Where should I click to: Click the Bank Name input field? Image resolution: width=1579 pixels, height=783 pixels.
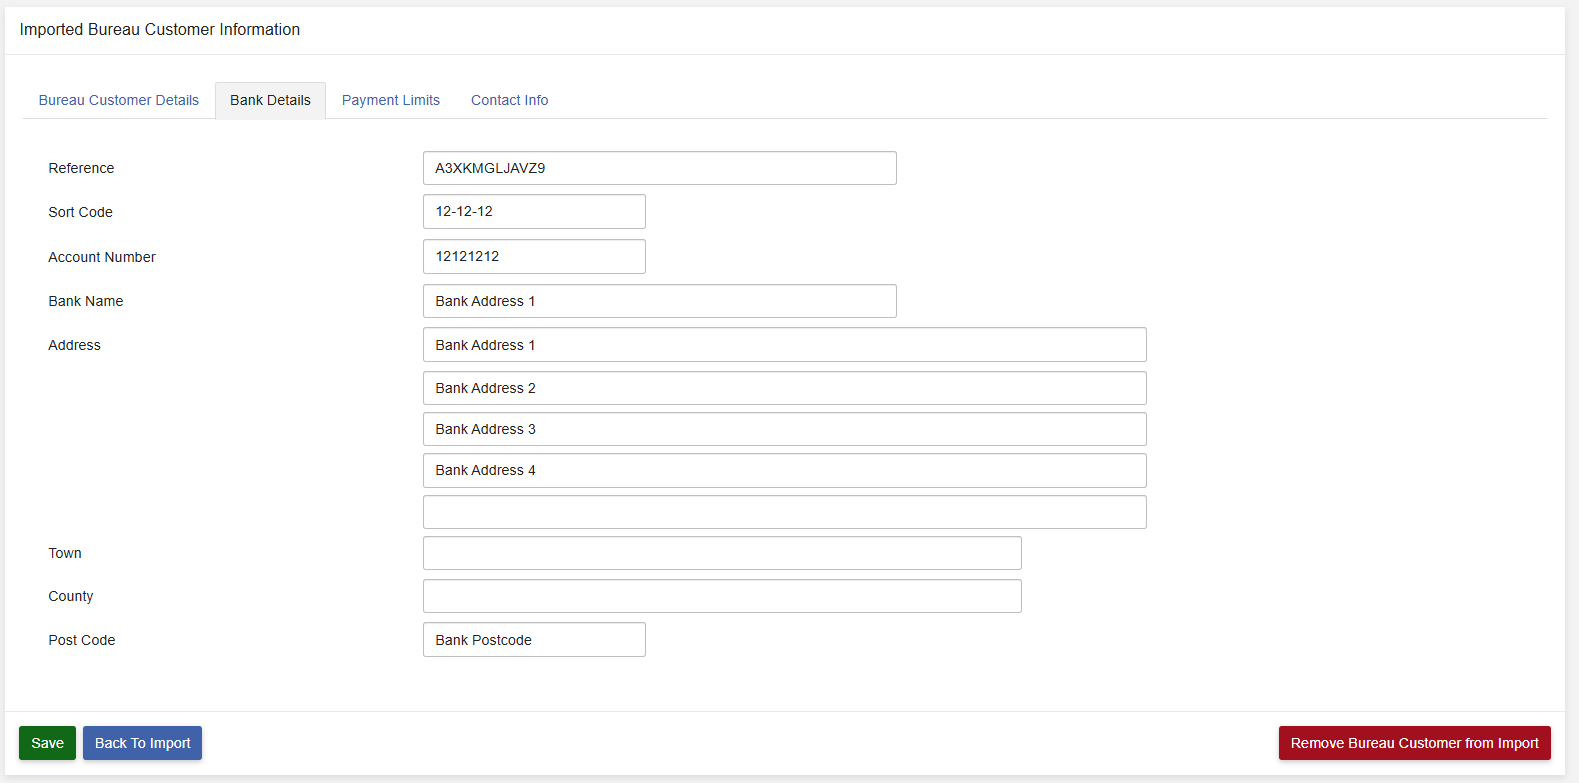(x=660, y=301)
